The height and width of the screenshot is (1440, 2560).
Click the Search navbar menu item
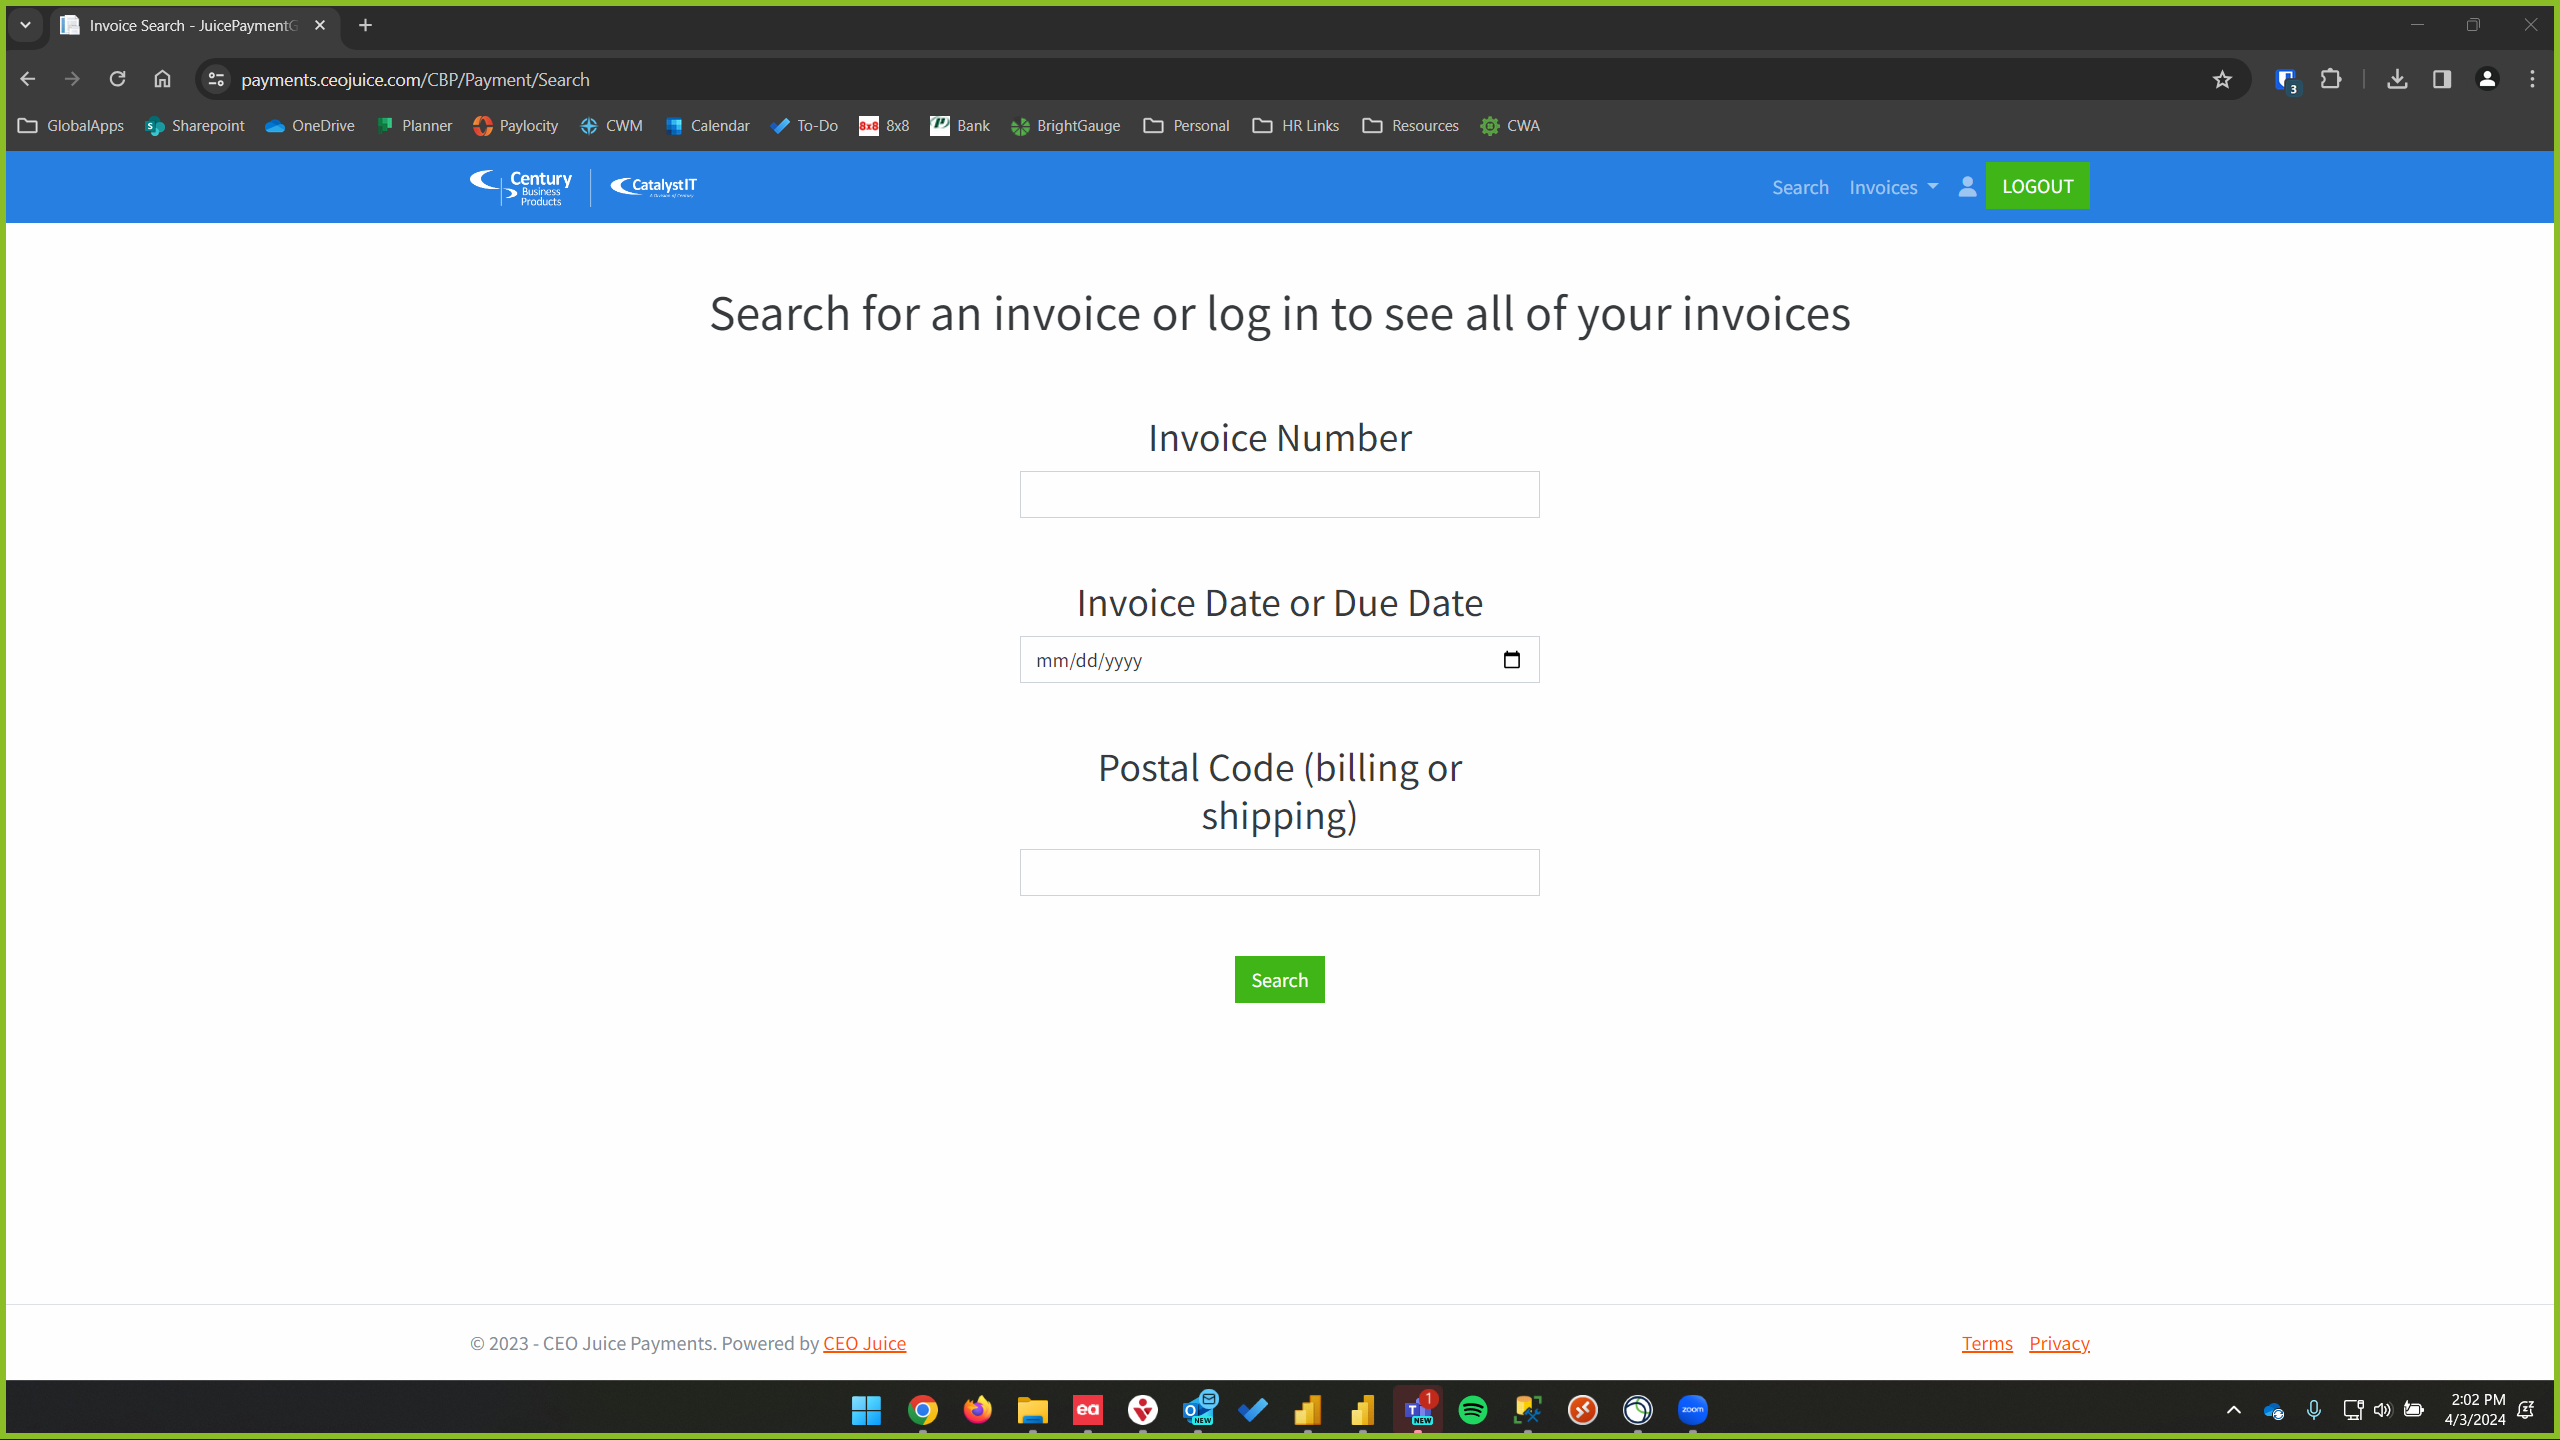click(x=1800, y=187)
